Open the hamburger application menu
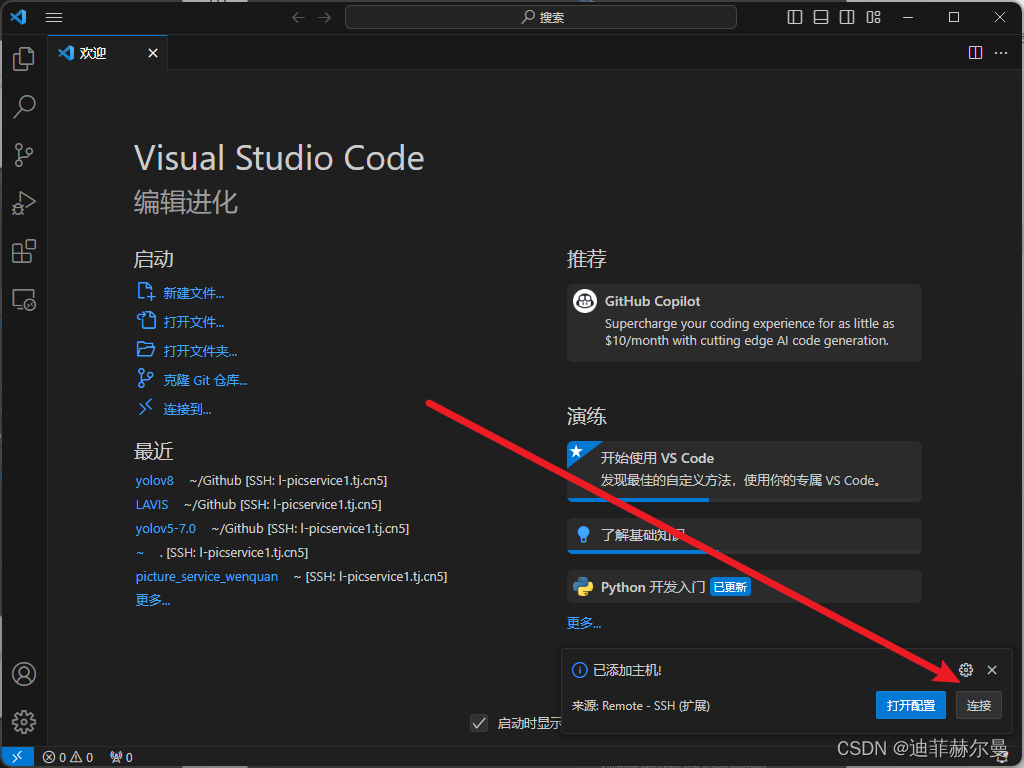This screenshot has width=1024, height=768. pos(54,18)
